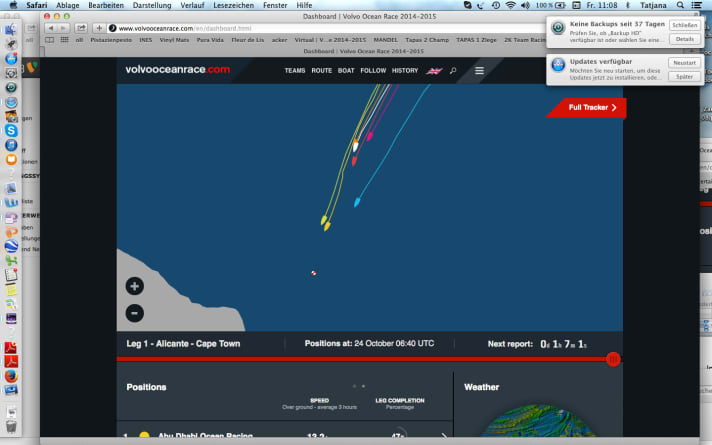
Task: Open Spotlight search in menu bar
Action: (680, 5)
